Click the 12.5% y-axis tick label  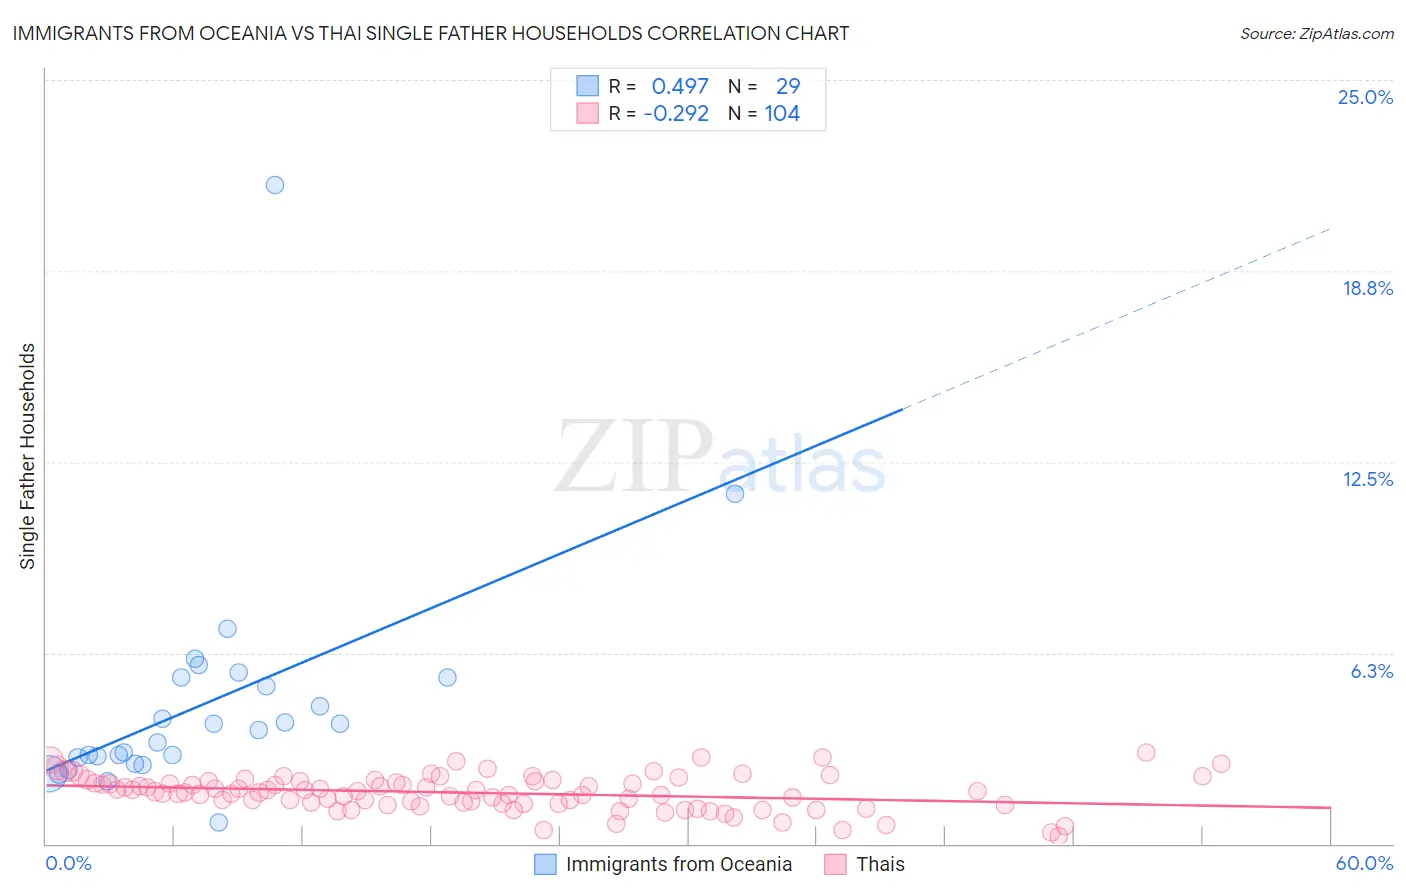[1367, 479]
